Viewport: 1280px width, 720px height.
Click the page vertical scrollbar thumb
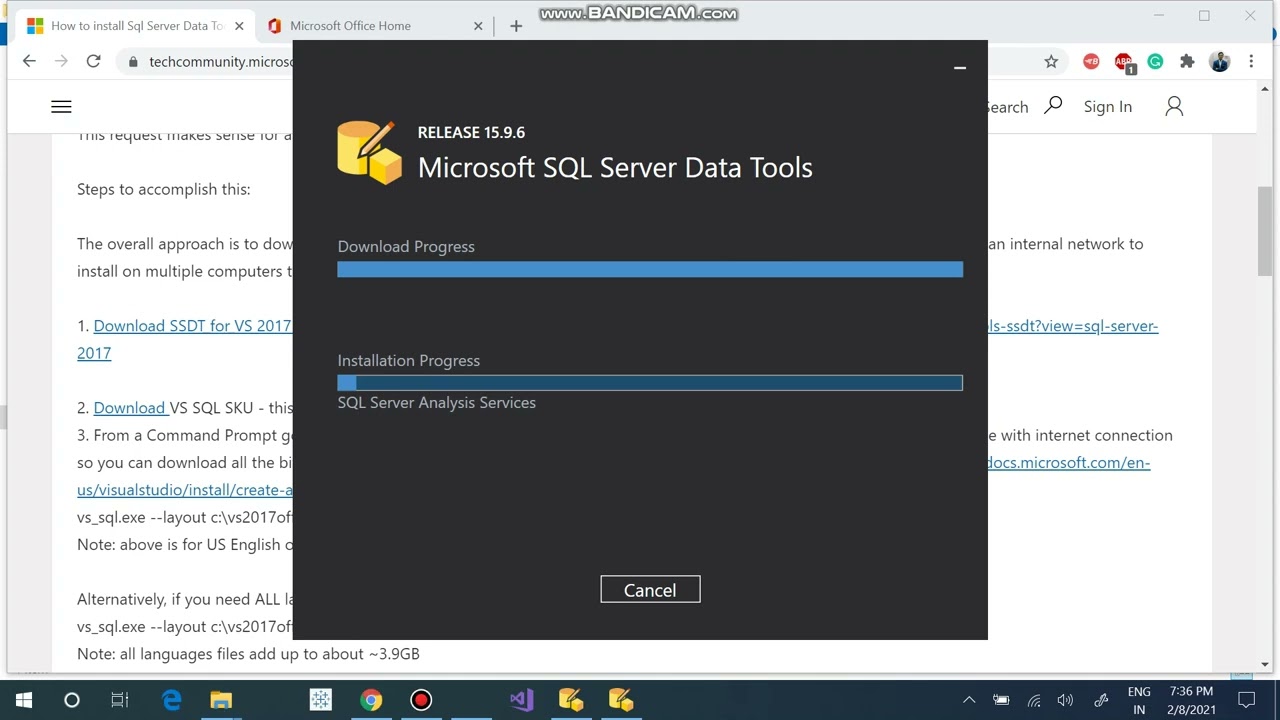pyautogui.click(x=1265, y=230)
